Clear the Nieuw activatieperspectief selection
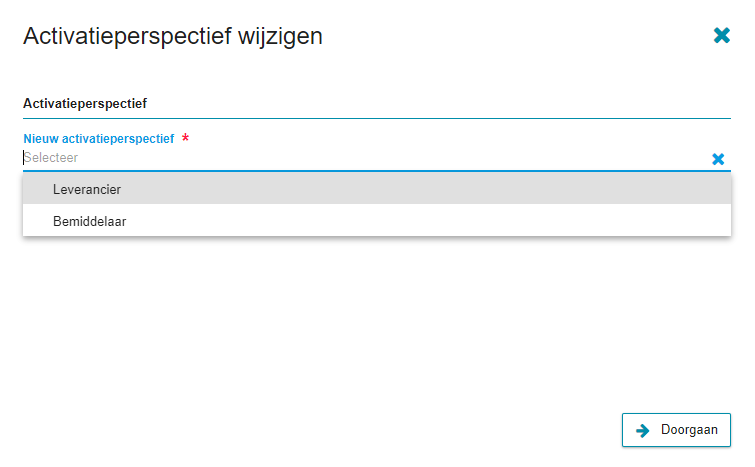The width and height of the screenshot is (755, 467). pos(718,159)
